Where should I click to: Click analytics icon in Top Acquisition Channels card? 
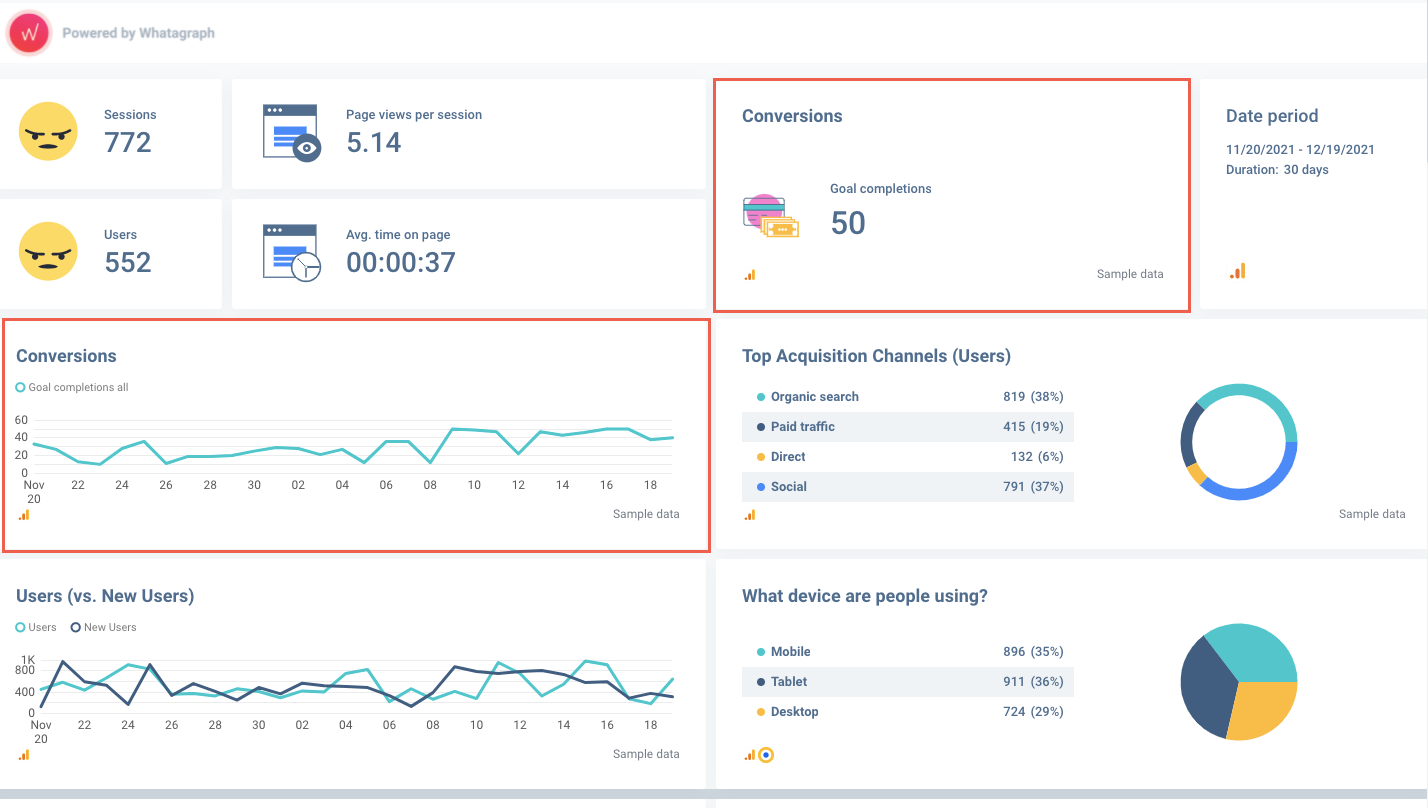[x=750, y=514]
